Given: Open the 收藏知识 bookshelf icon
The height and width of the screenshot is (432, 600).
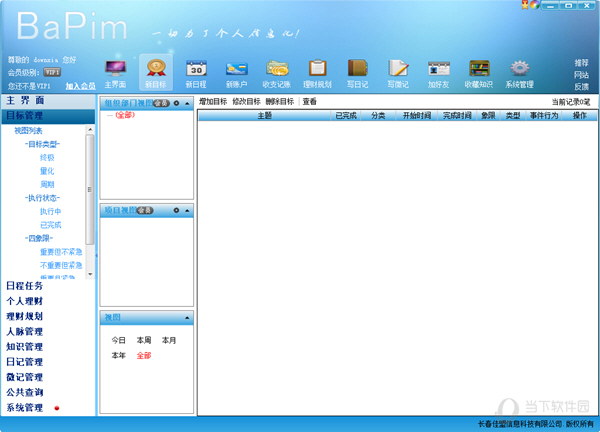Looking at the screenshot, I should pyautogui.click(x=479, y=69).
